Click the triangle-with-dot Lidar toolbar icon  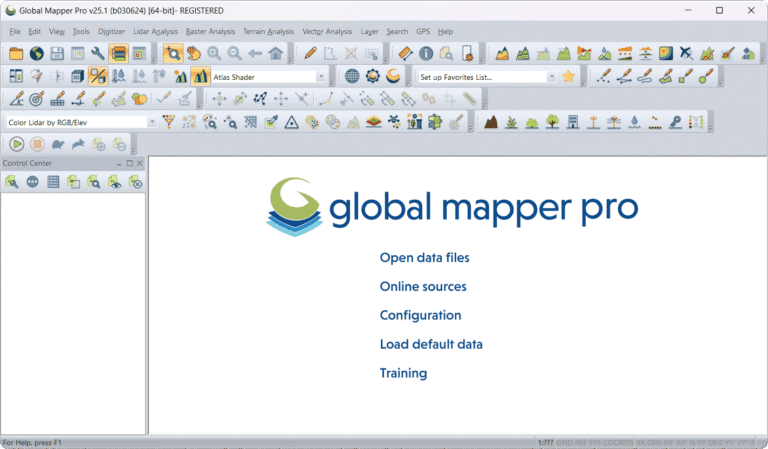click(x=292, y=121)
